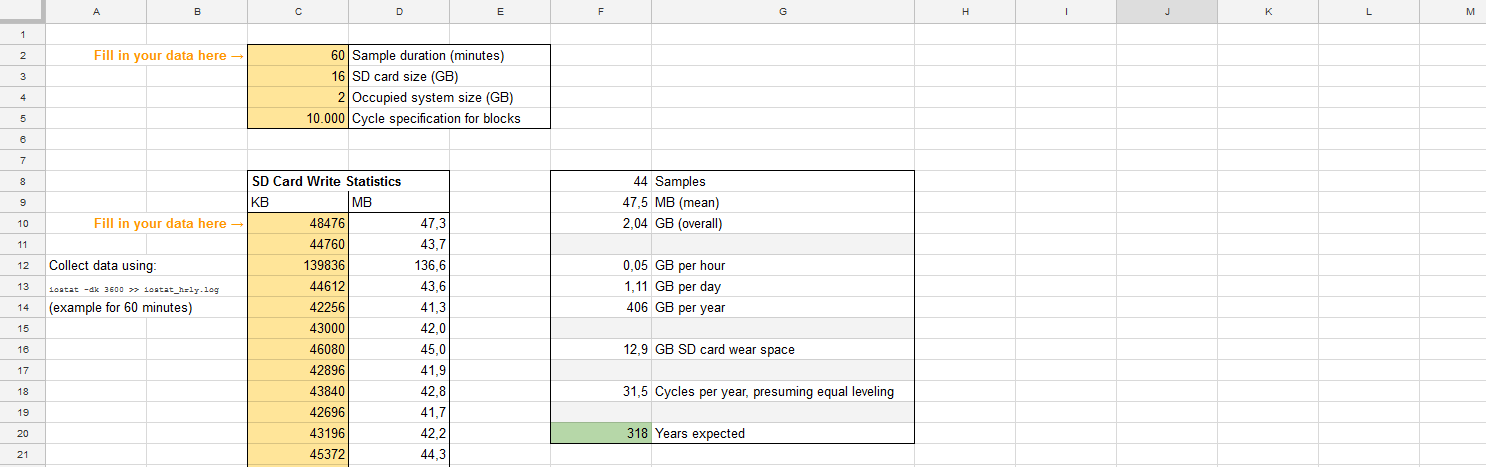Select column header G
This screenshot has width=1486, height=467.
pyautogui.click(x=782, y=11)
